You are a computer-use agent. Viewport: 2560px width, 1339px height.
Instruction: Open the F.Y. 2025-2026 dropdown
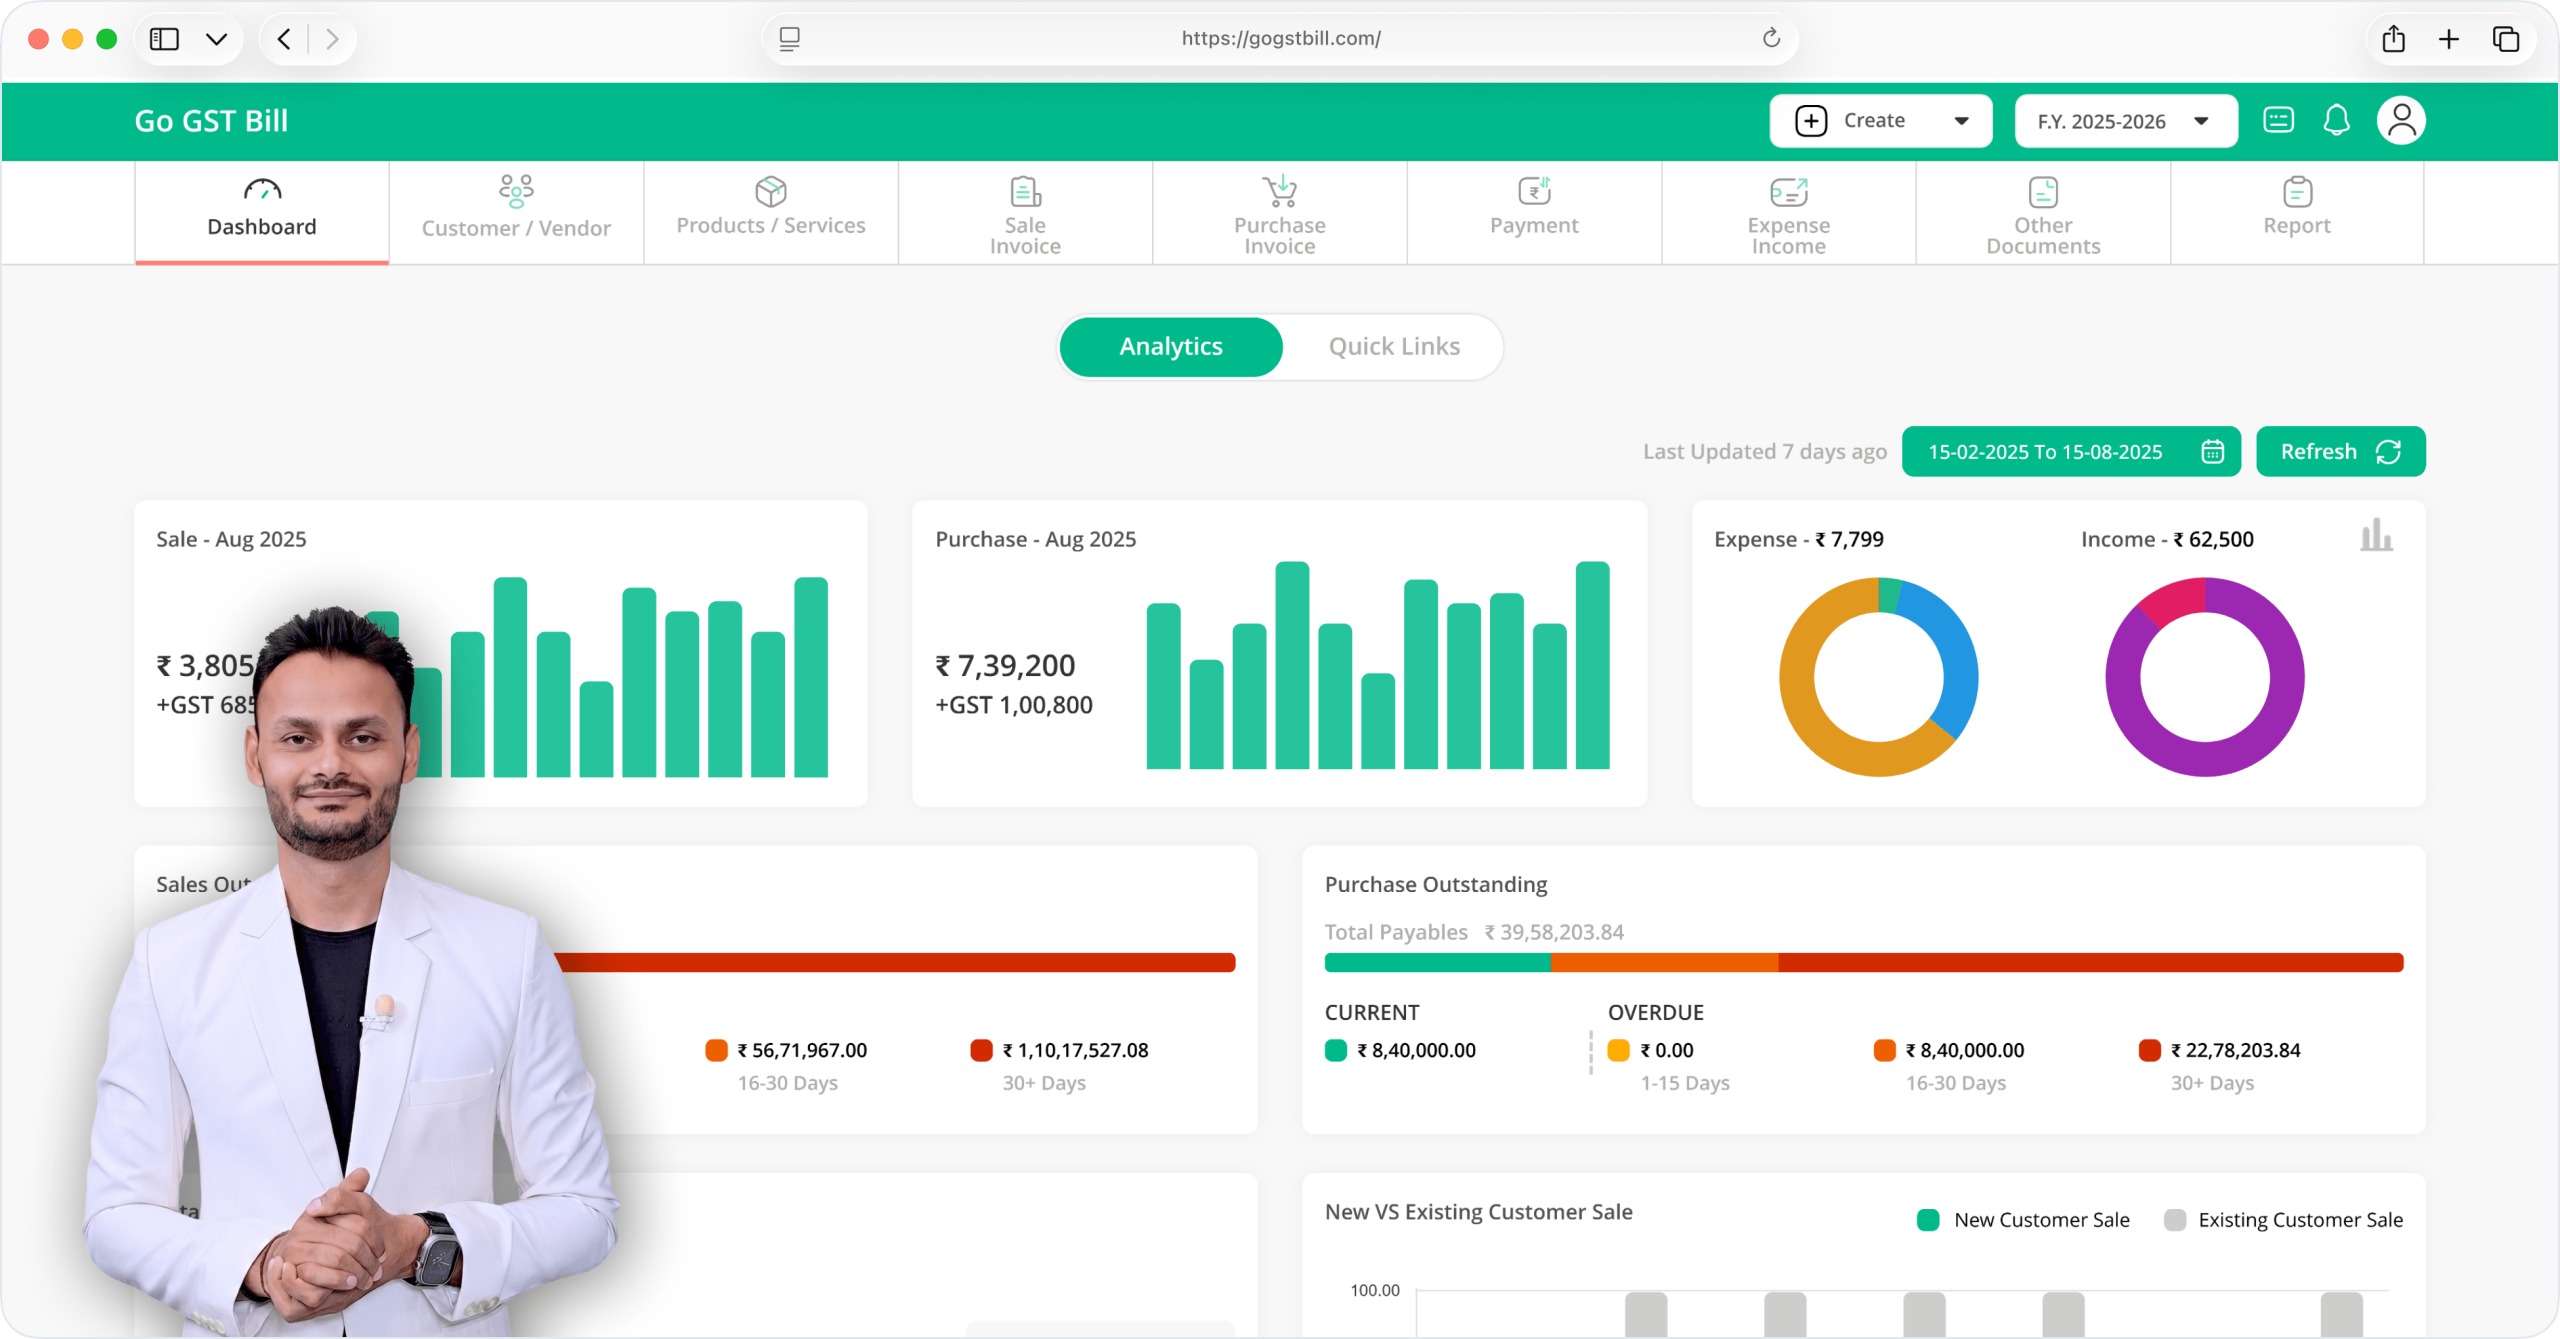point(2126,121)
